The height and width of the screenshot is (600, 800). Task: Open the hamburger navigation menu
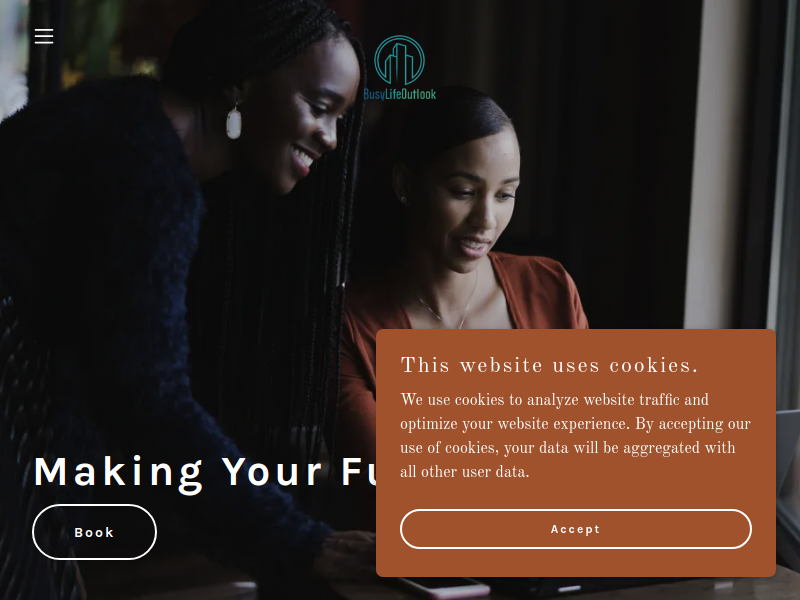[44, 36]
